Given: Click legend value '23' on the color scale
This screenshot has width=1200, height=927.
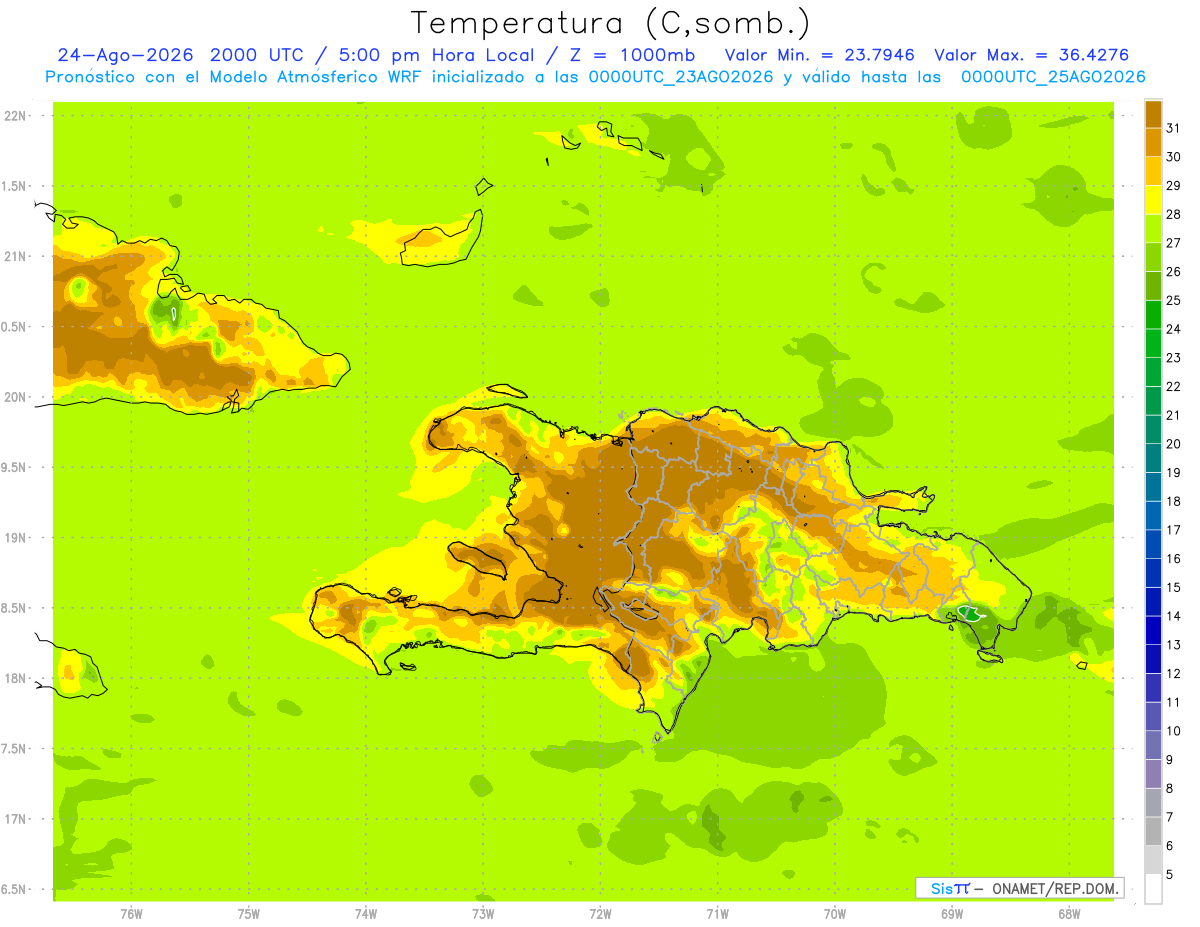Looking at the screenshot, I should click(x=1173, y=358).
